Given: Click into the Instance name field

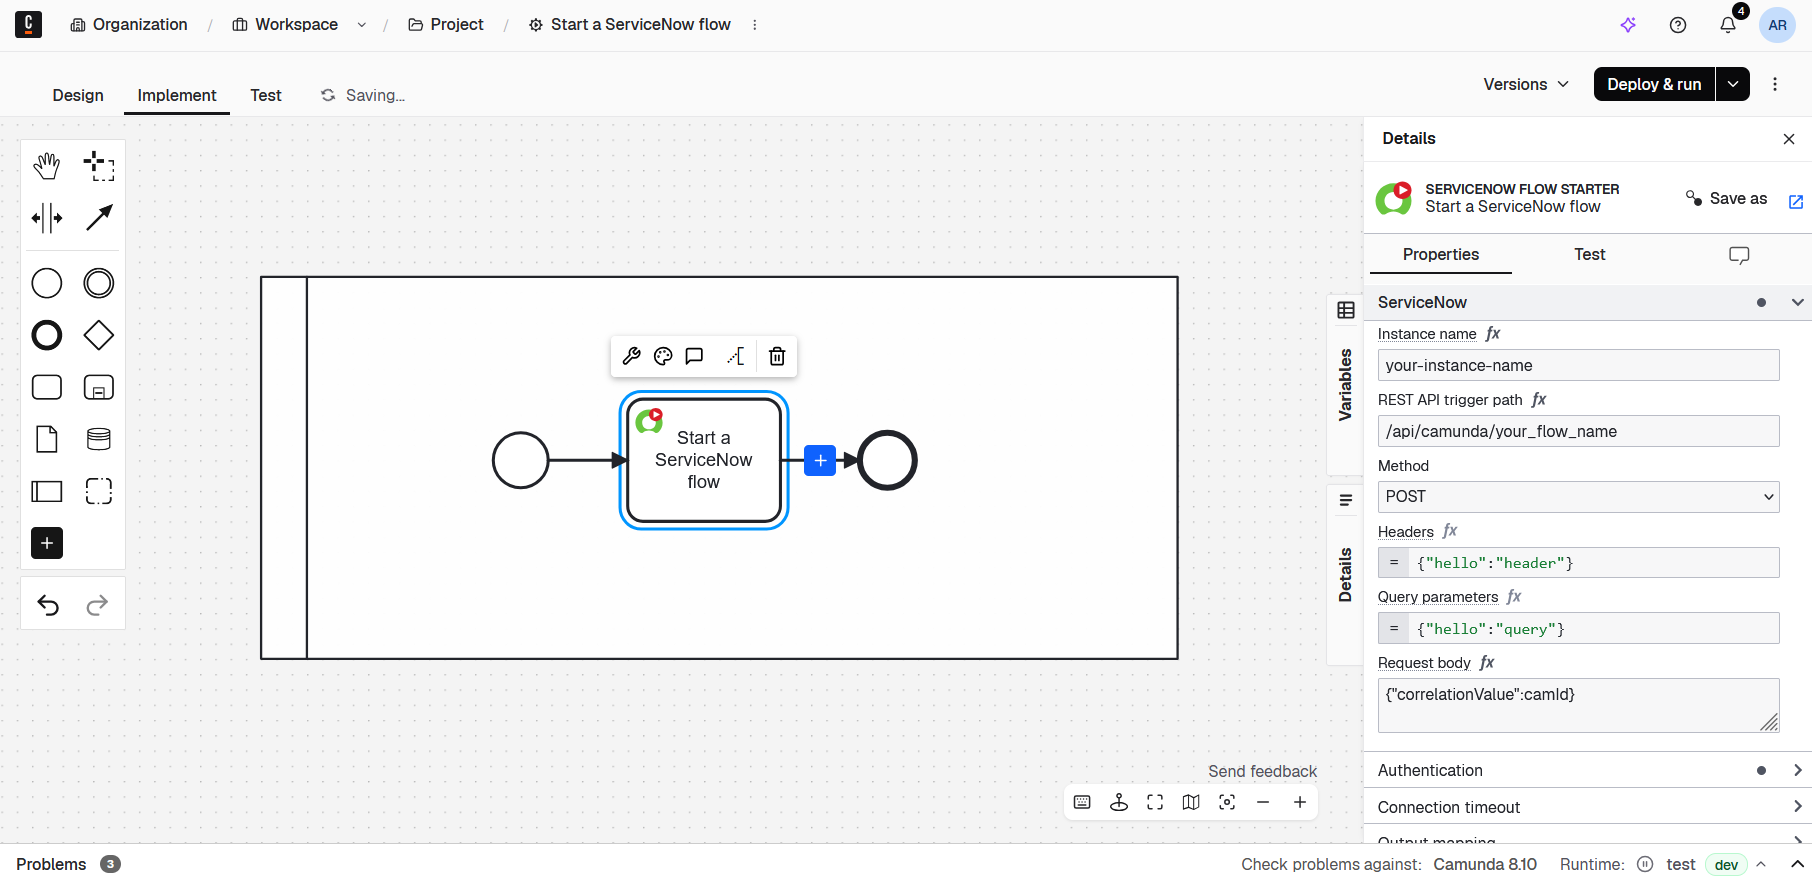Looking at the screenshot, I should 1579,365.
